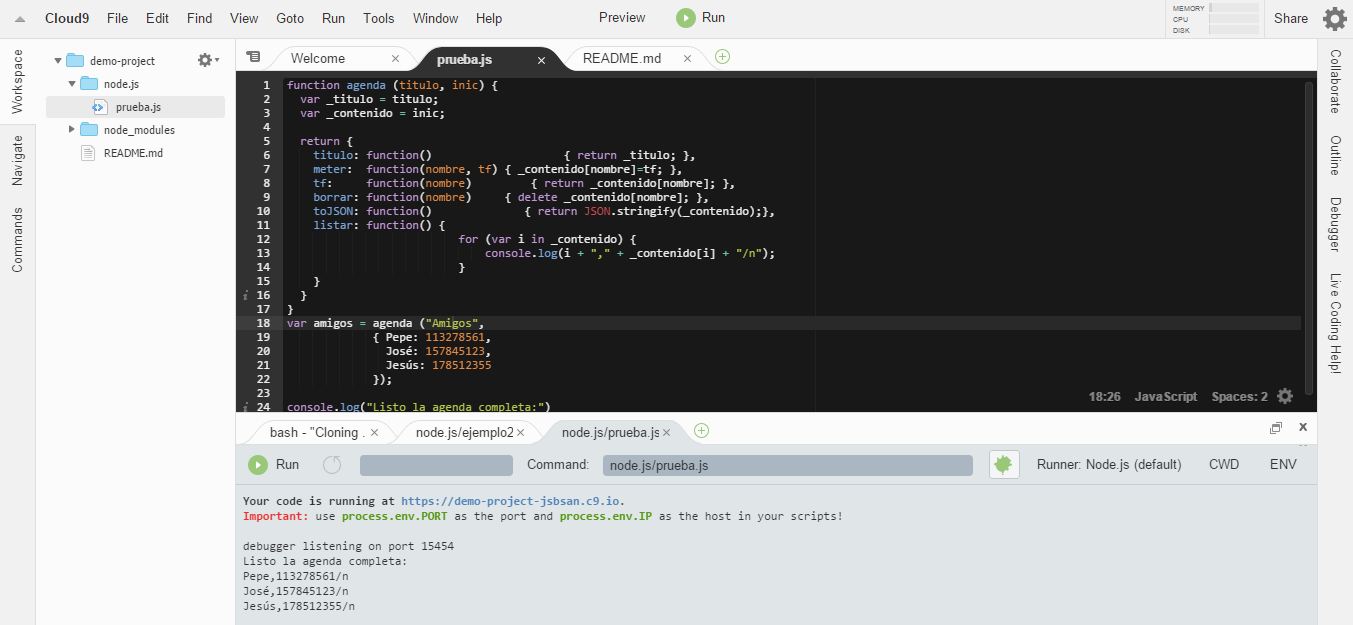The height and width of the screenshot is (625, 1353).
Task: Click the Share button
Action: [1291, 18]
